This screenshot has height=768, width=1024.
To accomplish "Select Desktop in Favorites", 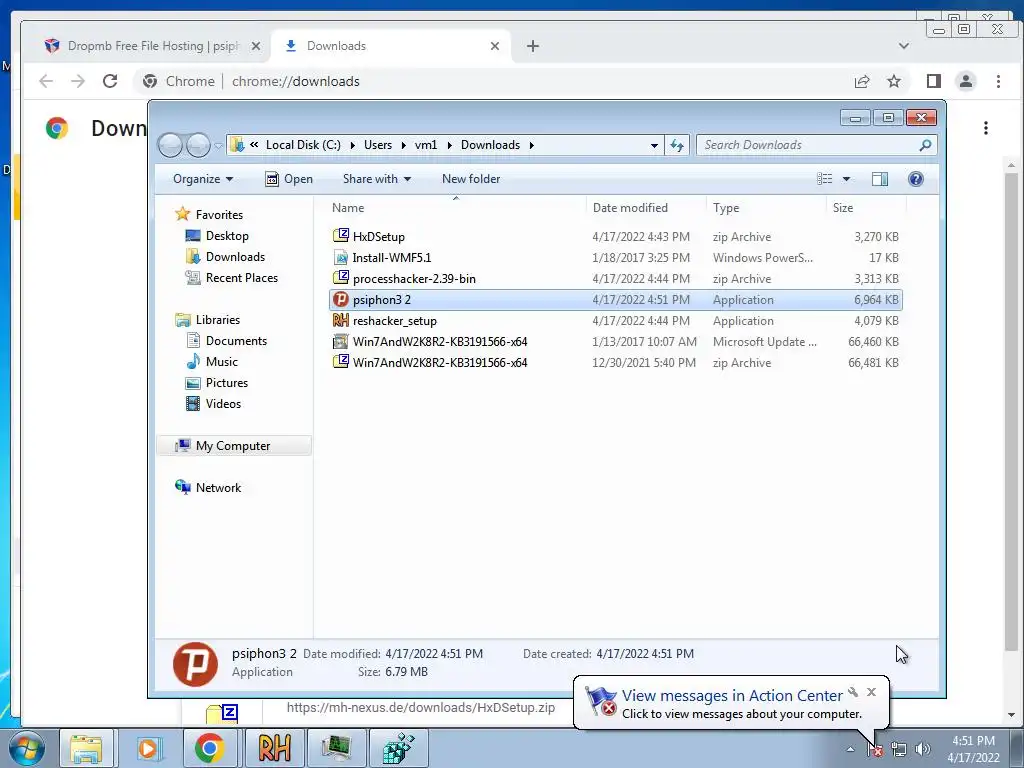I will [227, 236].
